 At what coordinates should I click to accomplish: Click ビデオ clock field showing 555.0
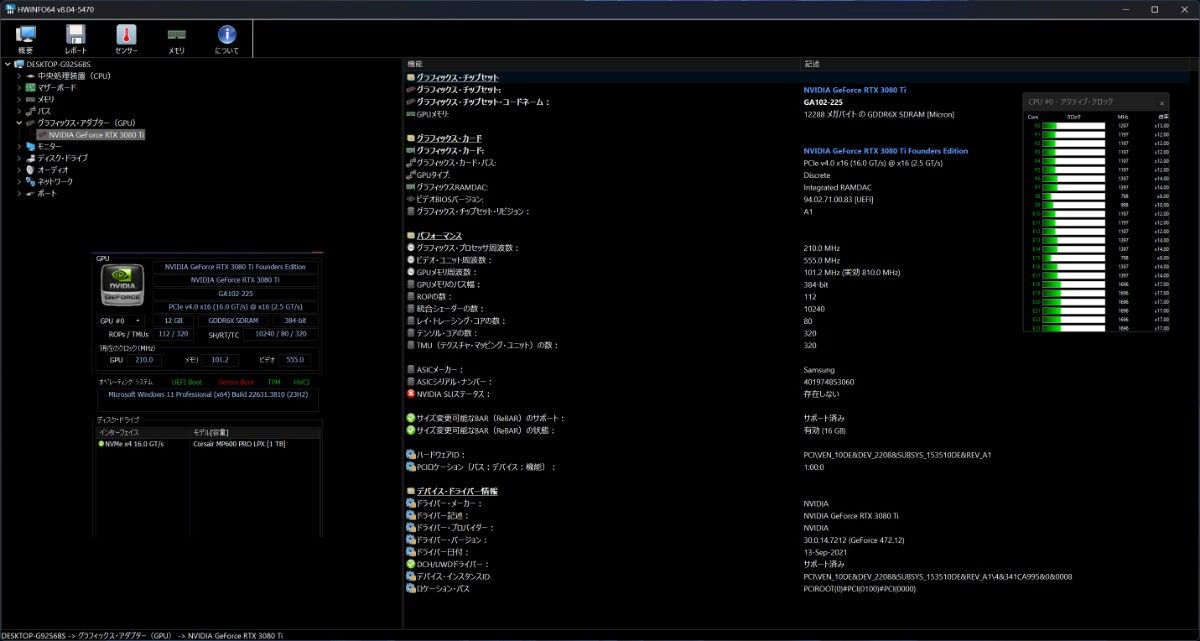pyautogui.click(x=294, y=359)
